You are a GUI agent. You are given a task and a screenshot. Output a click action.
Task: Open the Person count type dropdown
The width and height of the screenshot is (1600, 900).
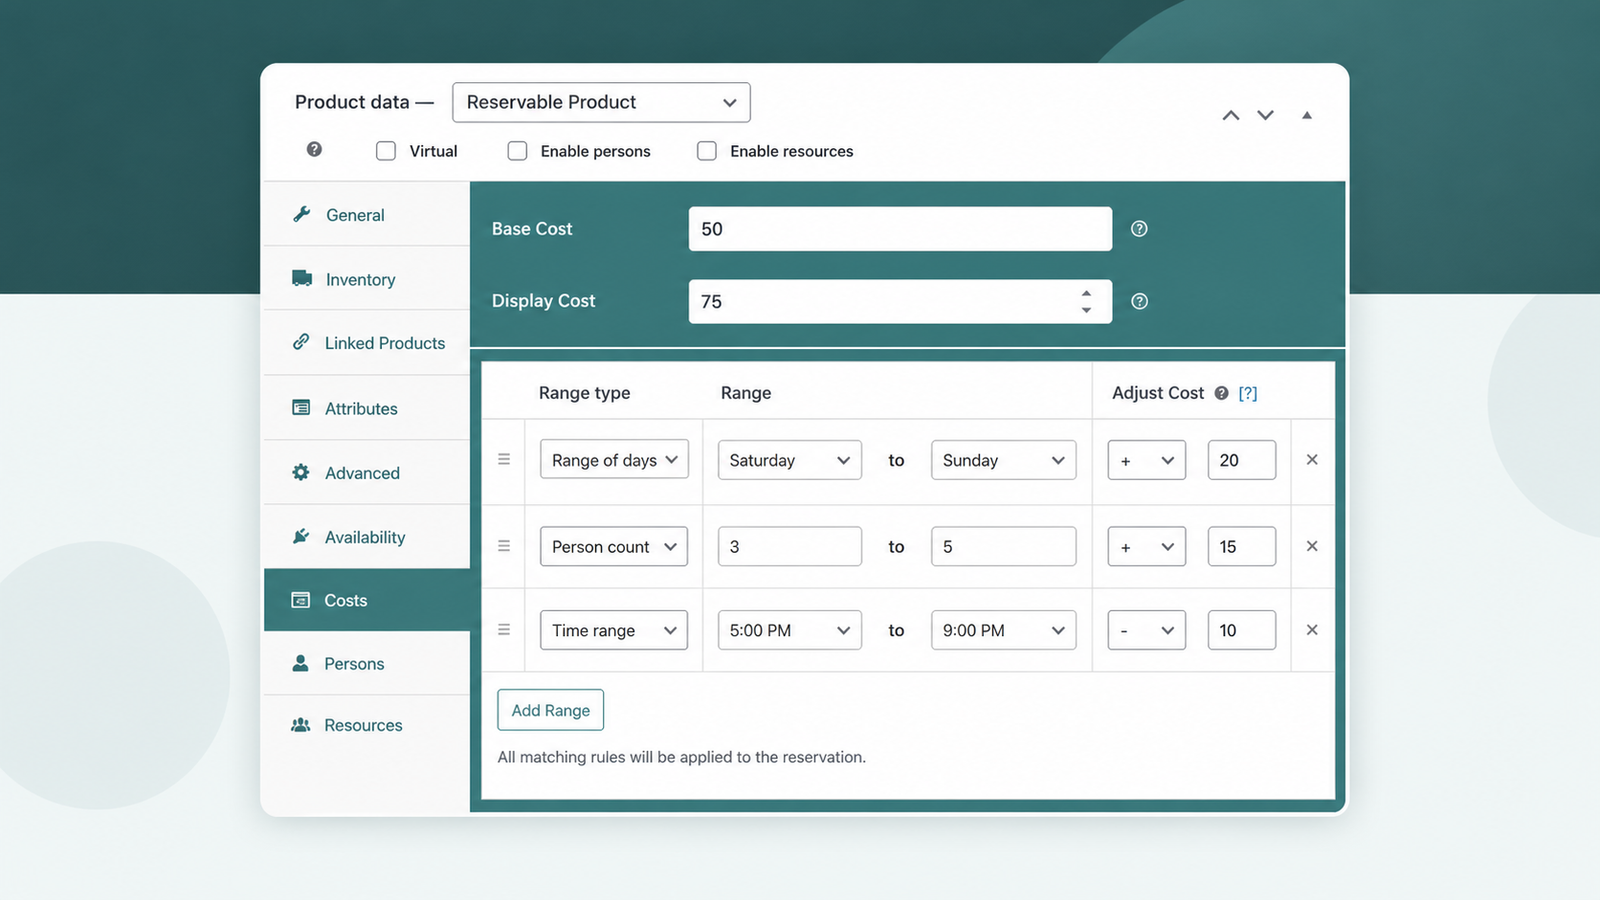614,547
